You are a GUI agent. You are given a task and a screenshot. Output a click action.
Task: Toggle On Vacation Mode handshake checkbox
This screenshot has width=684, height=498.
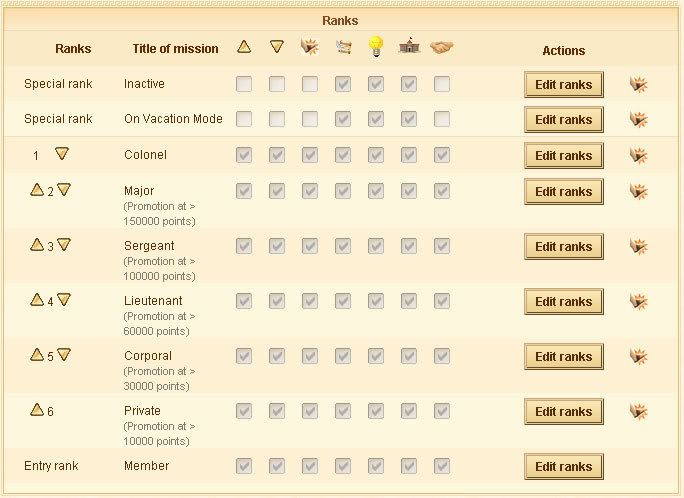[442, 119]
